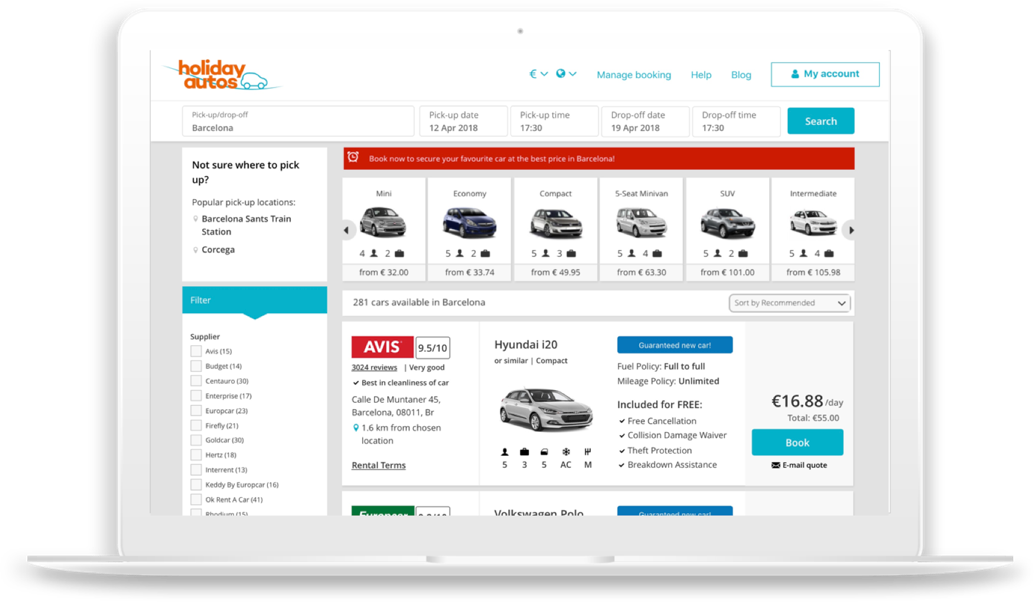
Task: Open Manage booking page
Action: tap(634, 75)
